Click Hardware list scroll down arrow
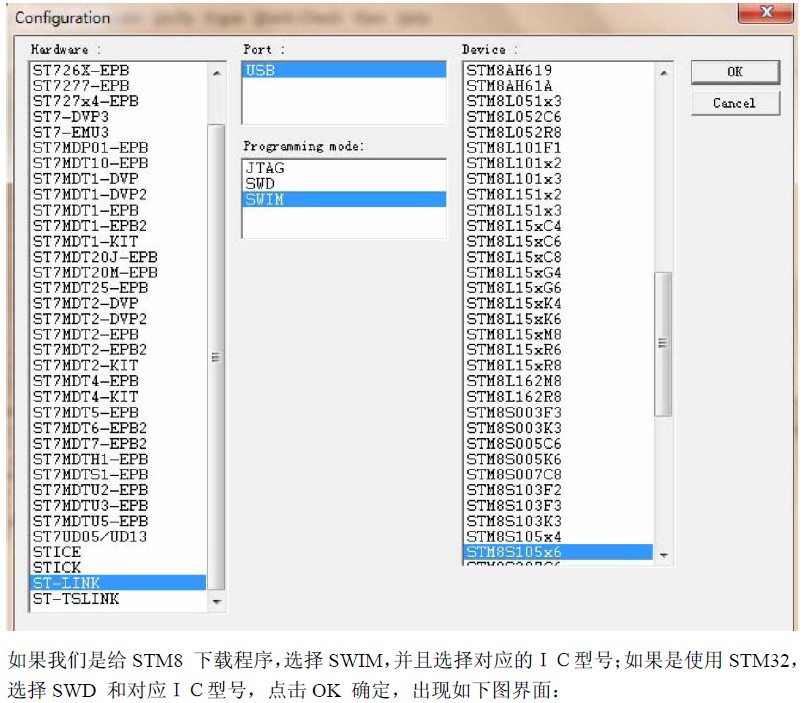The width and height of the screenshot is (807, 703). point(217,601)
